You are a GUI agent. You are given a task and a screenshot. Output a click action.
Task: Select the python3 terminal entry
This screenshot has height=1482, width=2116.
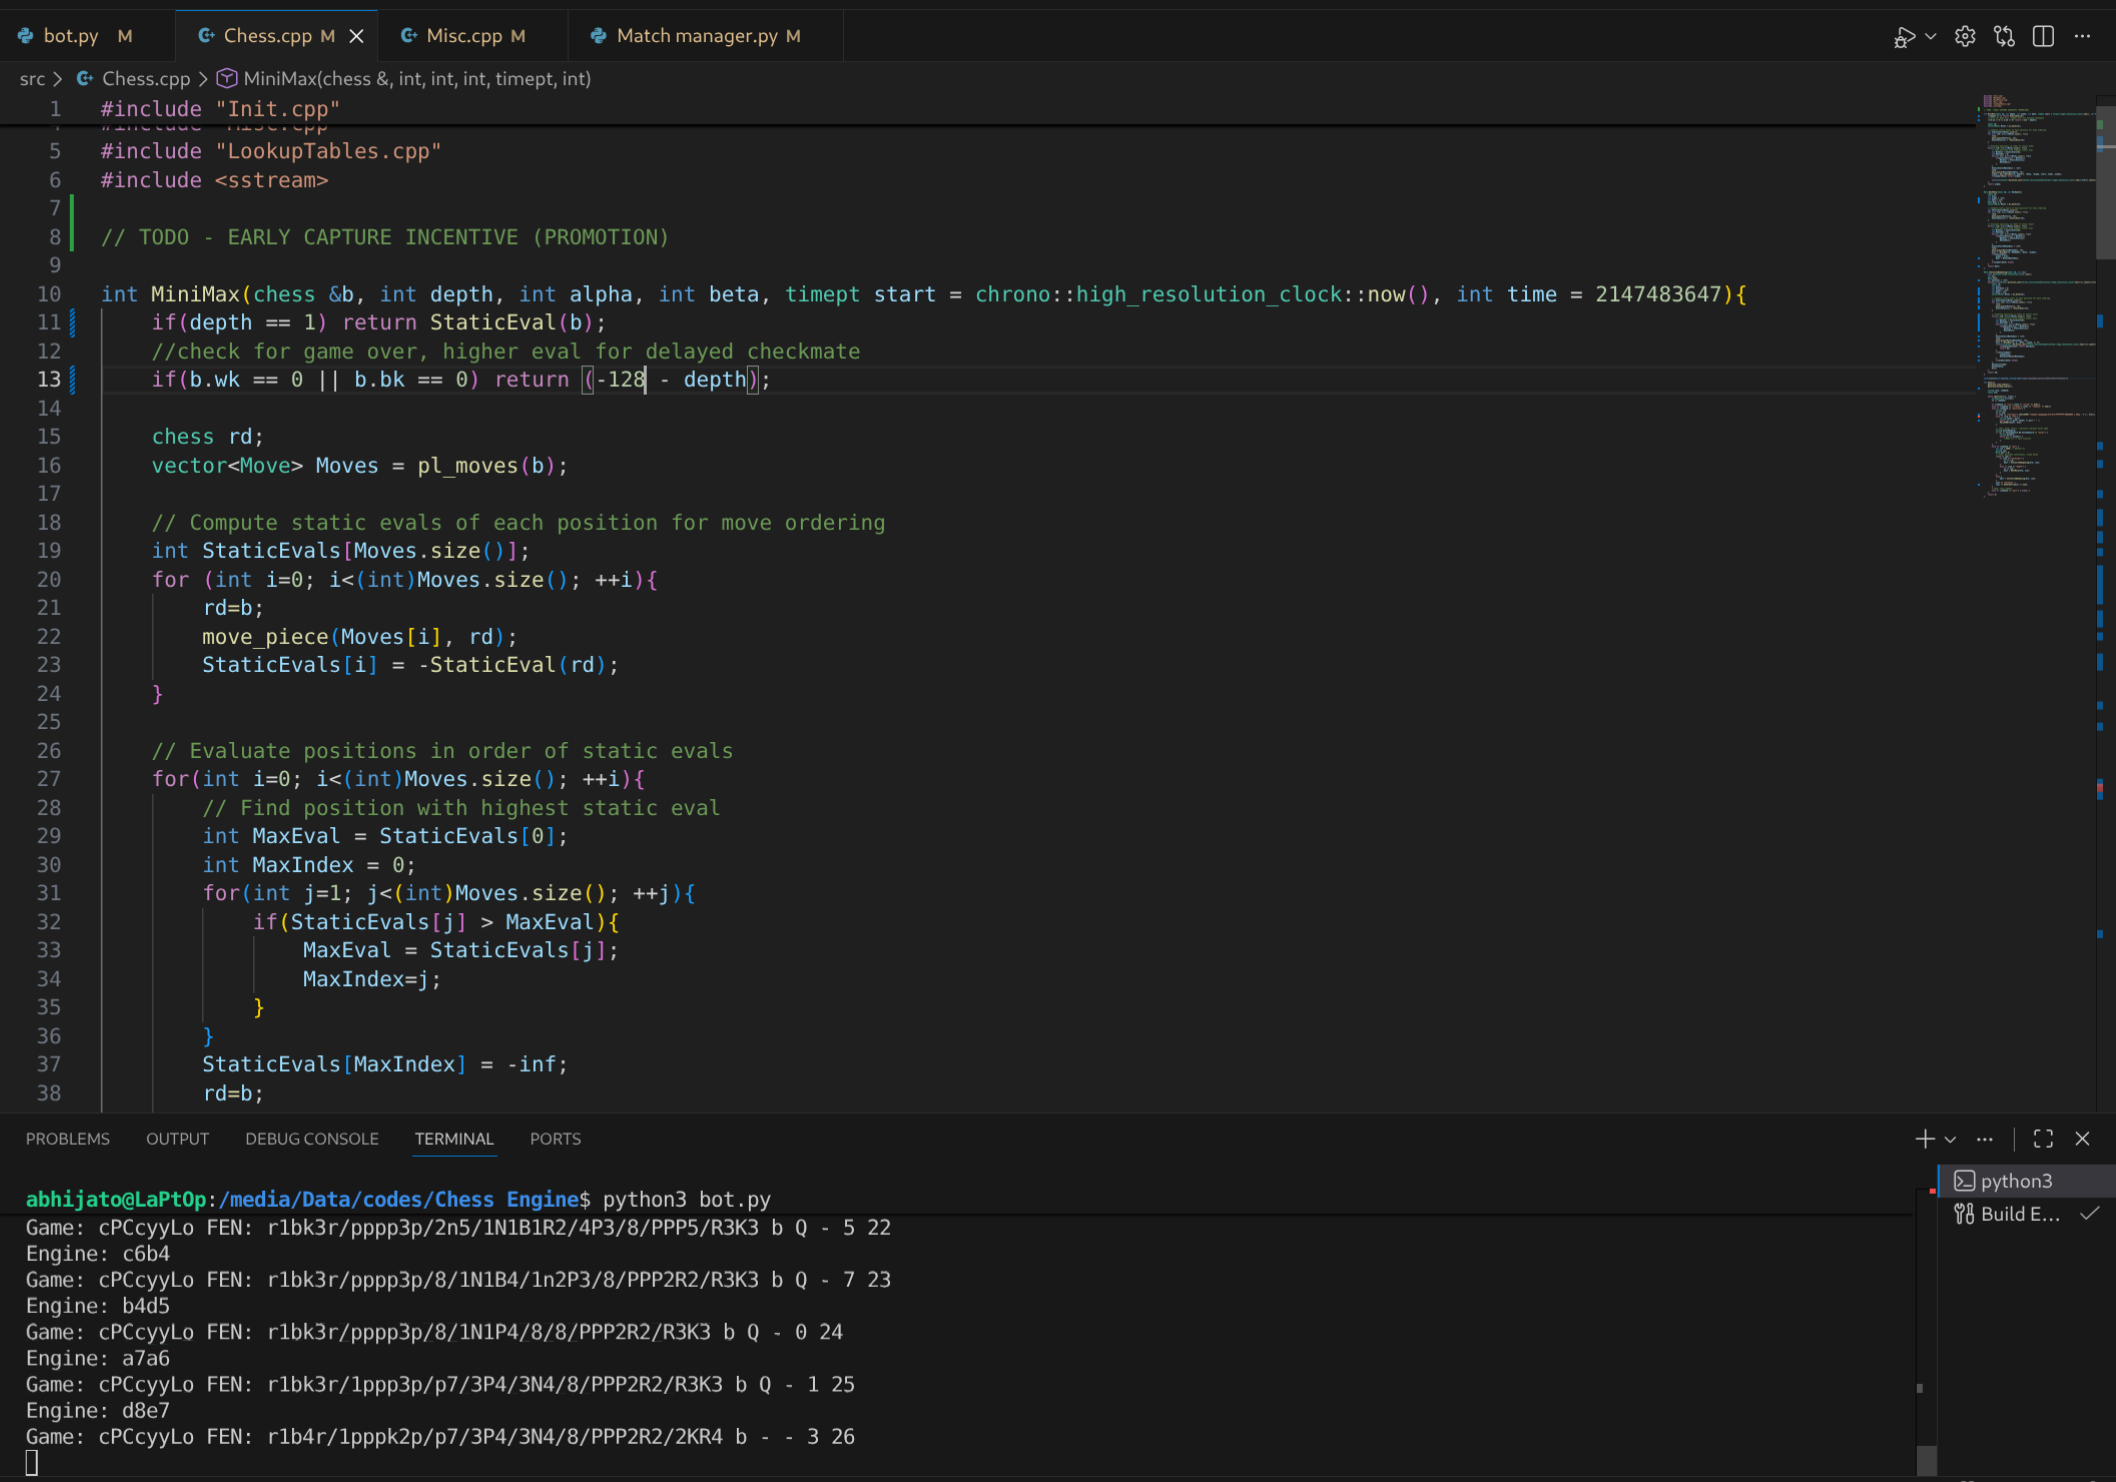click(x=2015, y=1181)
